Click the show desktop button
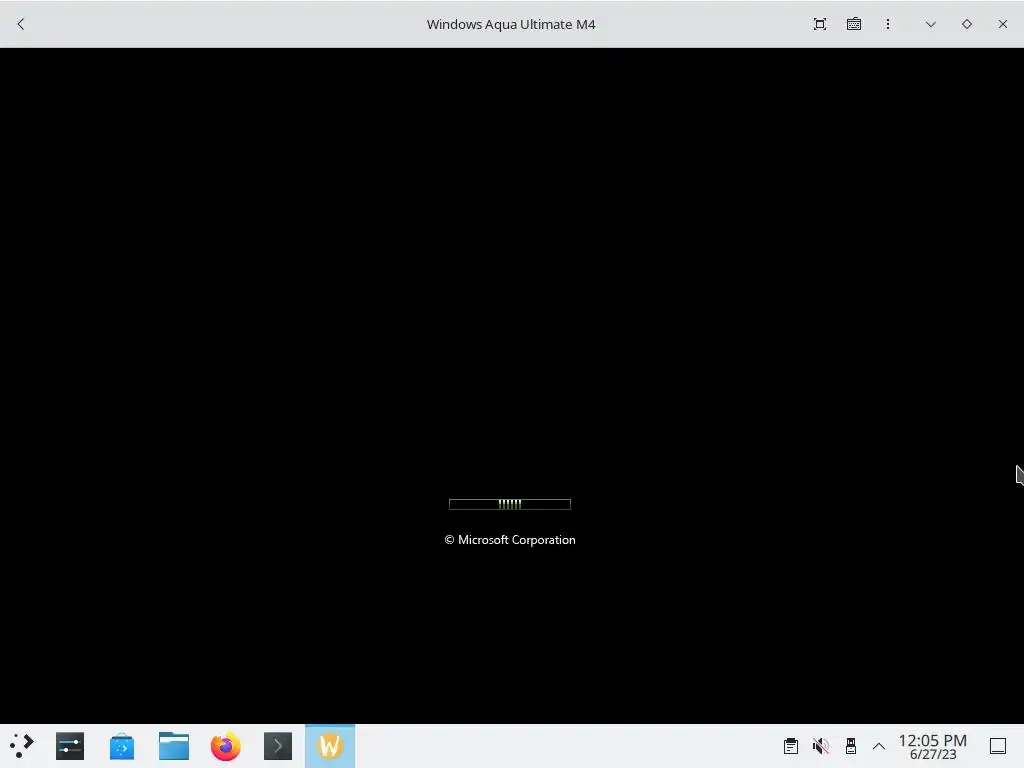 point(998,746)
